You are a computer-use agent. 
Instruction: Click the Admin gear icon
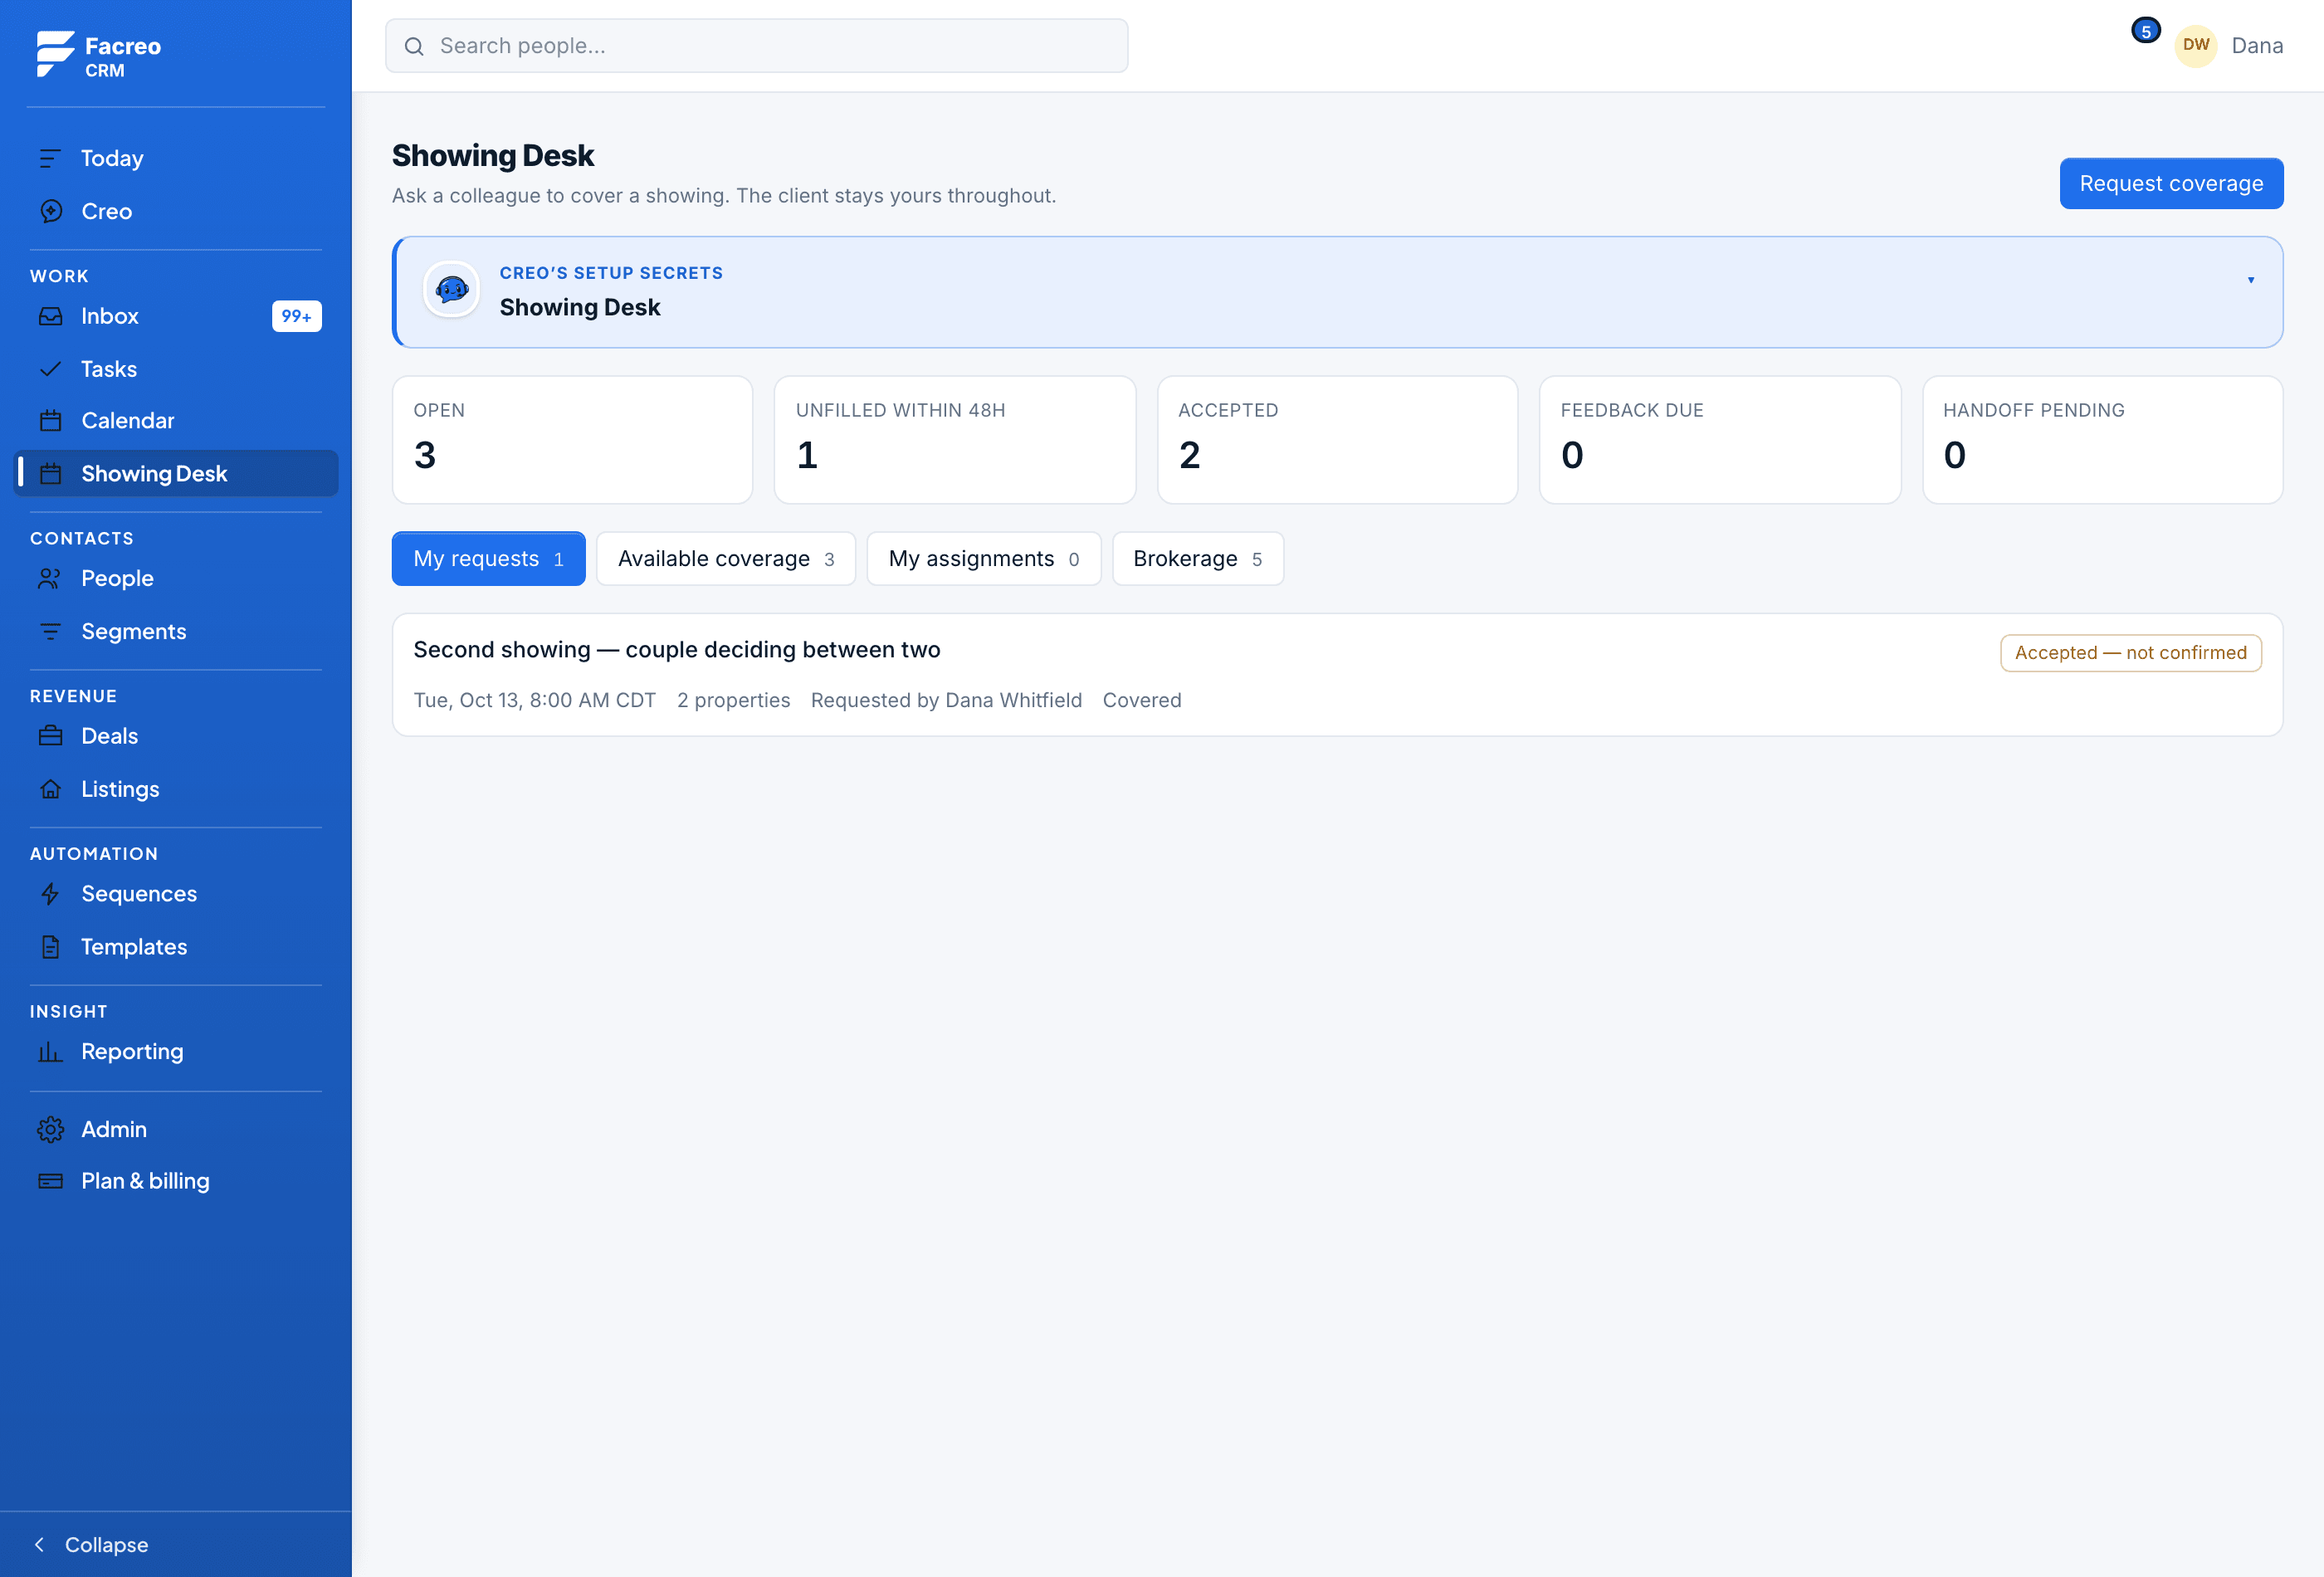point(50,1130)
